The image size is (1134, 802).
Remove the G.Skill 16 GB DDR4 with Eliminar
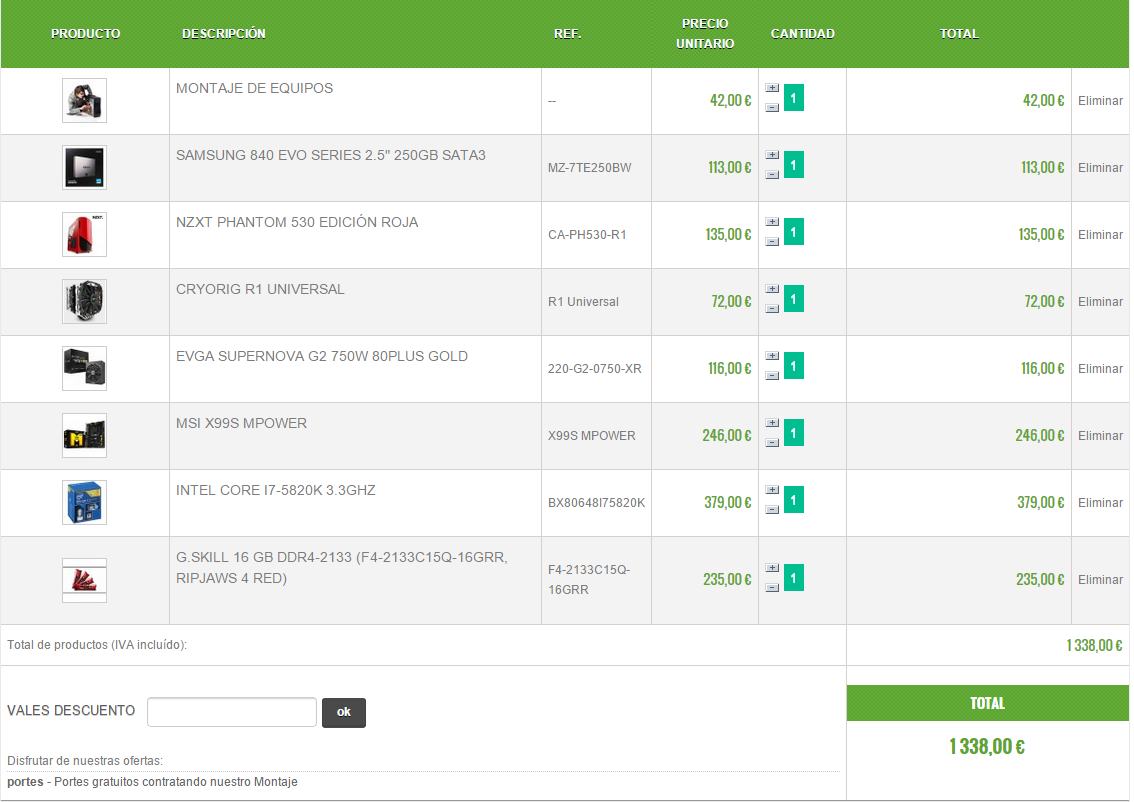(1100, 580)
